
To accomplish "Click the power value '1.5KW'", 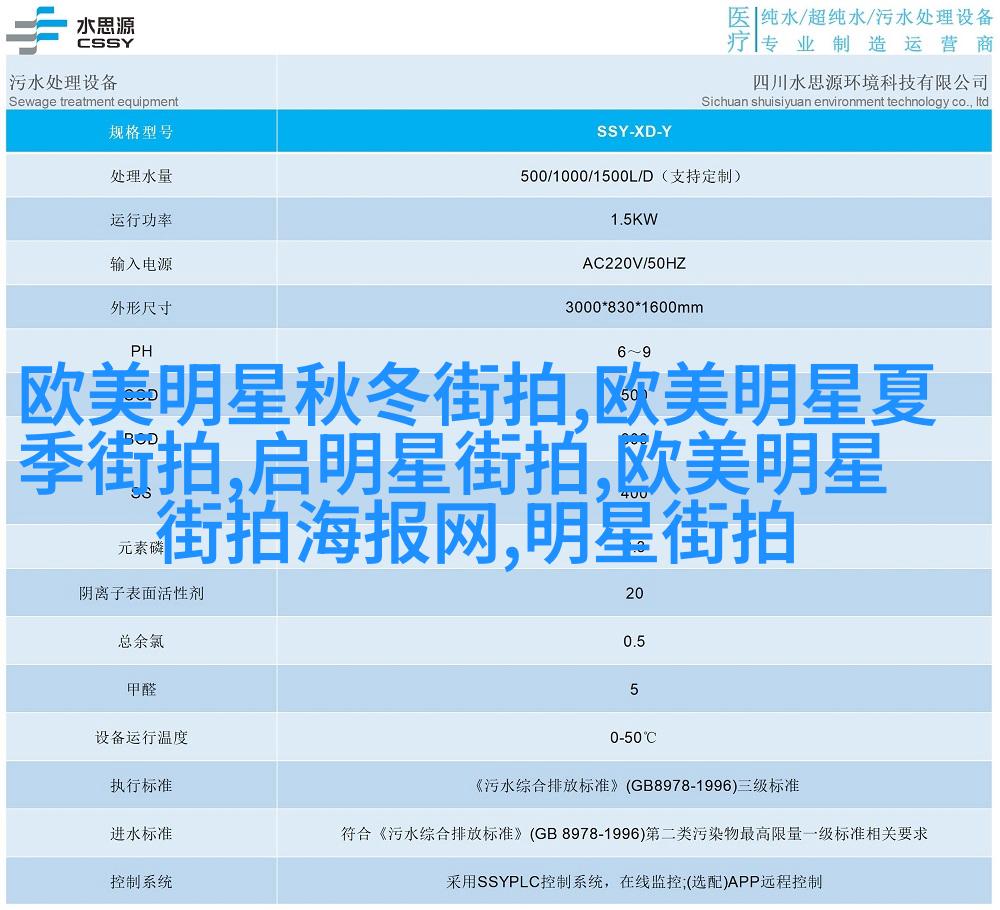I will (x=634, y=219).
